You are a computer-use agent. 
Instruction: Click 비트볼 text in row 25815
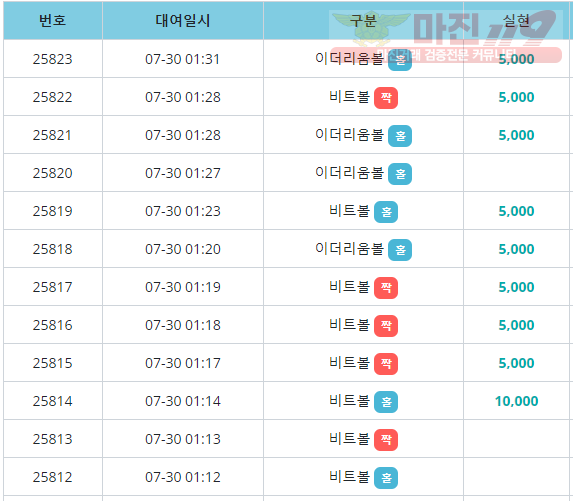coord(349,363)
